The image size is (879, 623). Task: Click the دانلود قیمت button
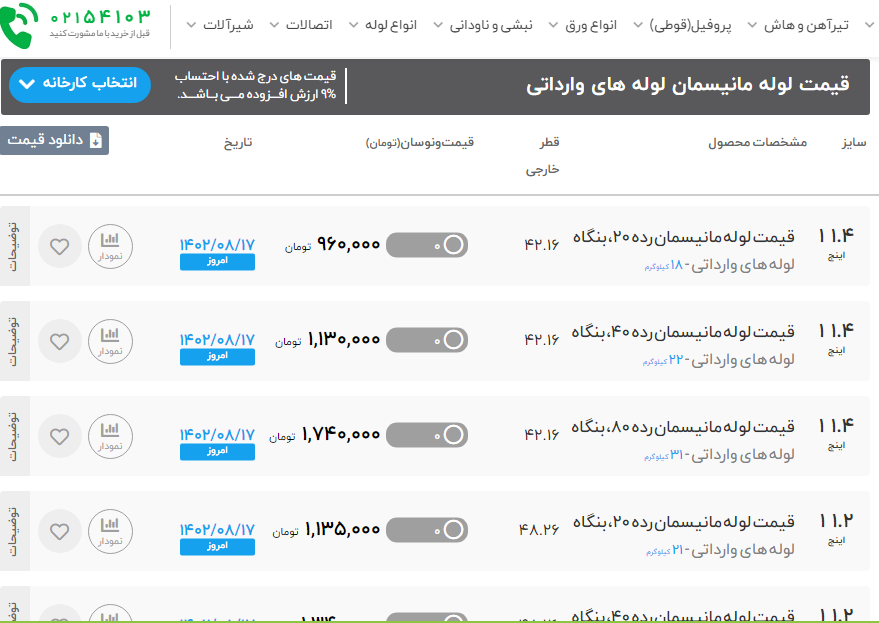tap(55, 141)
